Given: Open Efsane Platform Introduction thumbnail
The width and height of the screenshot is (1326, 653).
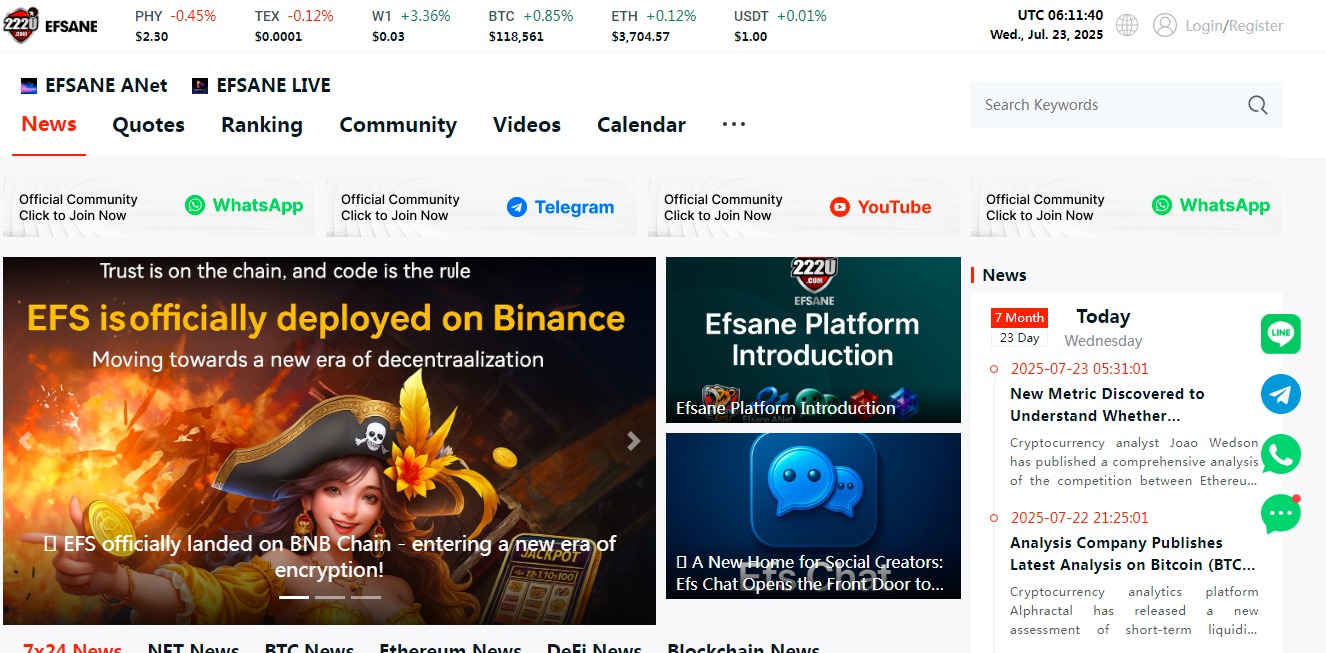Looking at the screenshot, I should pos(813,340).
